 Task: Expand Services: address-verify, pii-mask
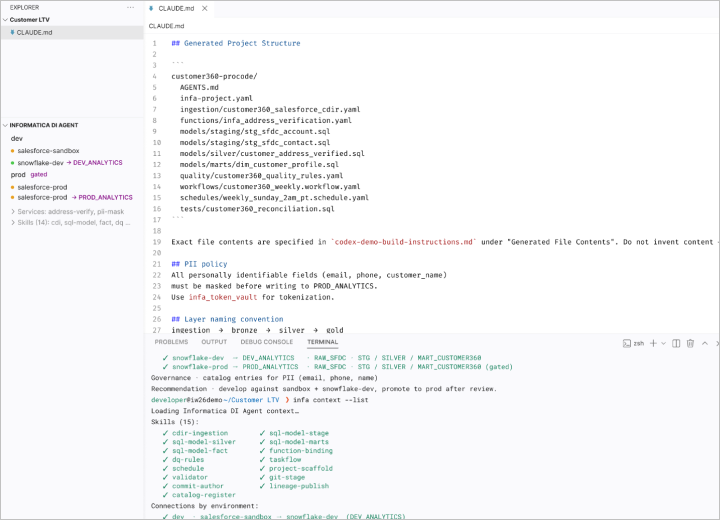point(71,212)
